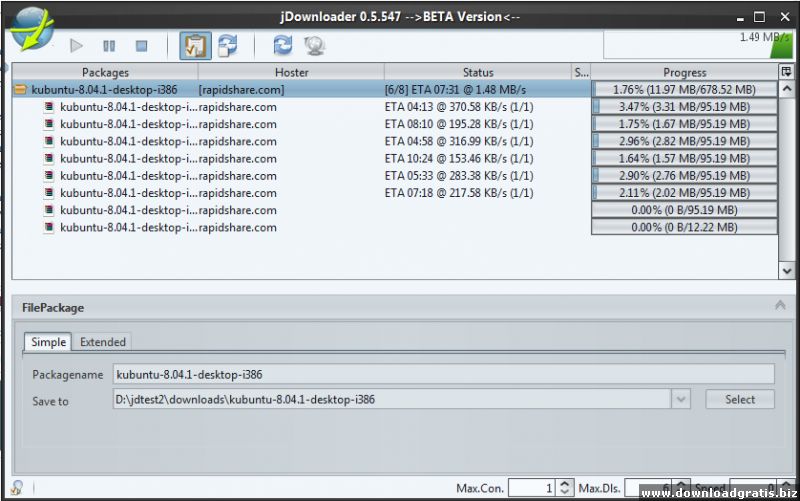The width and height of the screenshot is (800, 501).
Task: Collapse the kubuntu-8.04.1-desktop-i386 package folder icon
Action: pos(20,90)
